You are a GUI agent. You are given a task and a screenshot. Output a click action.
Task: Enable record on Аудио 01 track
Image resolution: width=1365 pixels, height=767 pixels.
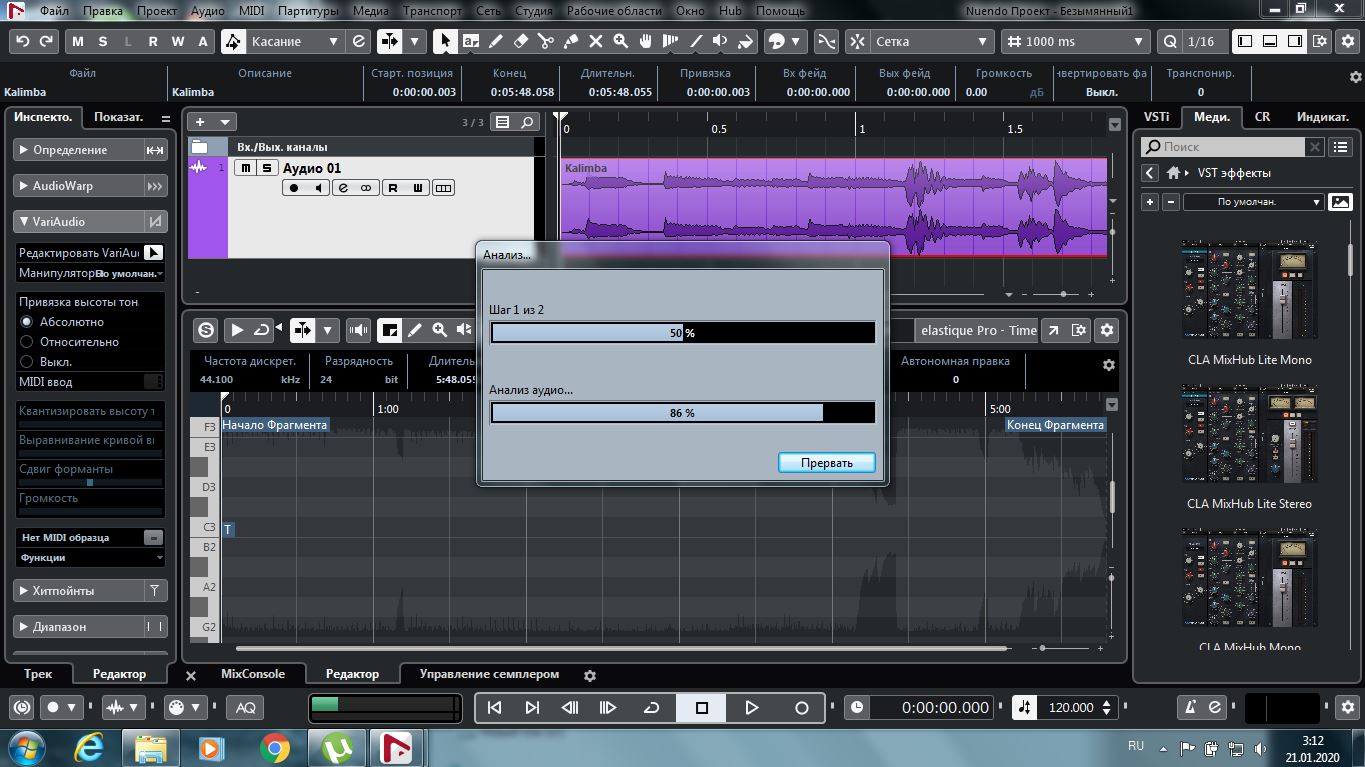294,188
